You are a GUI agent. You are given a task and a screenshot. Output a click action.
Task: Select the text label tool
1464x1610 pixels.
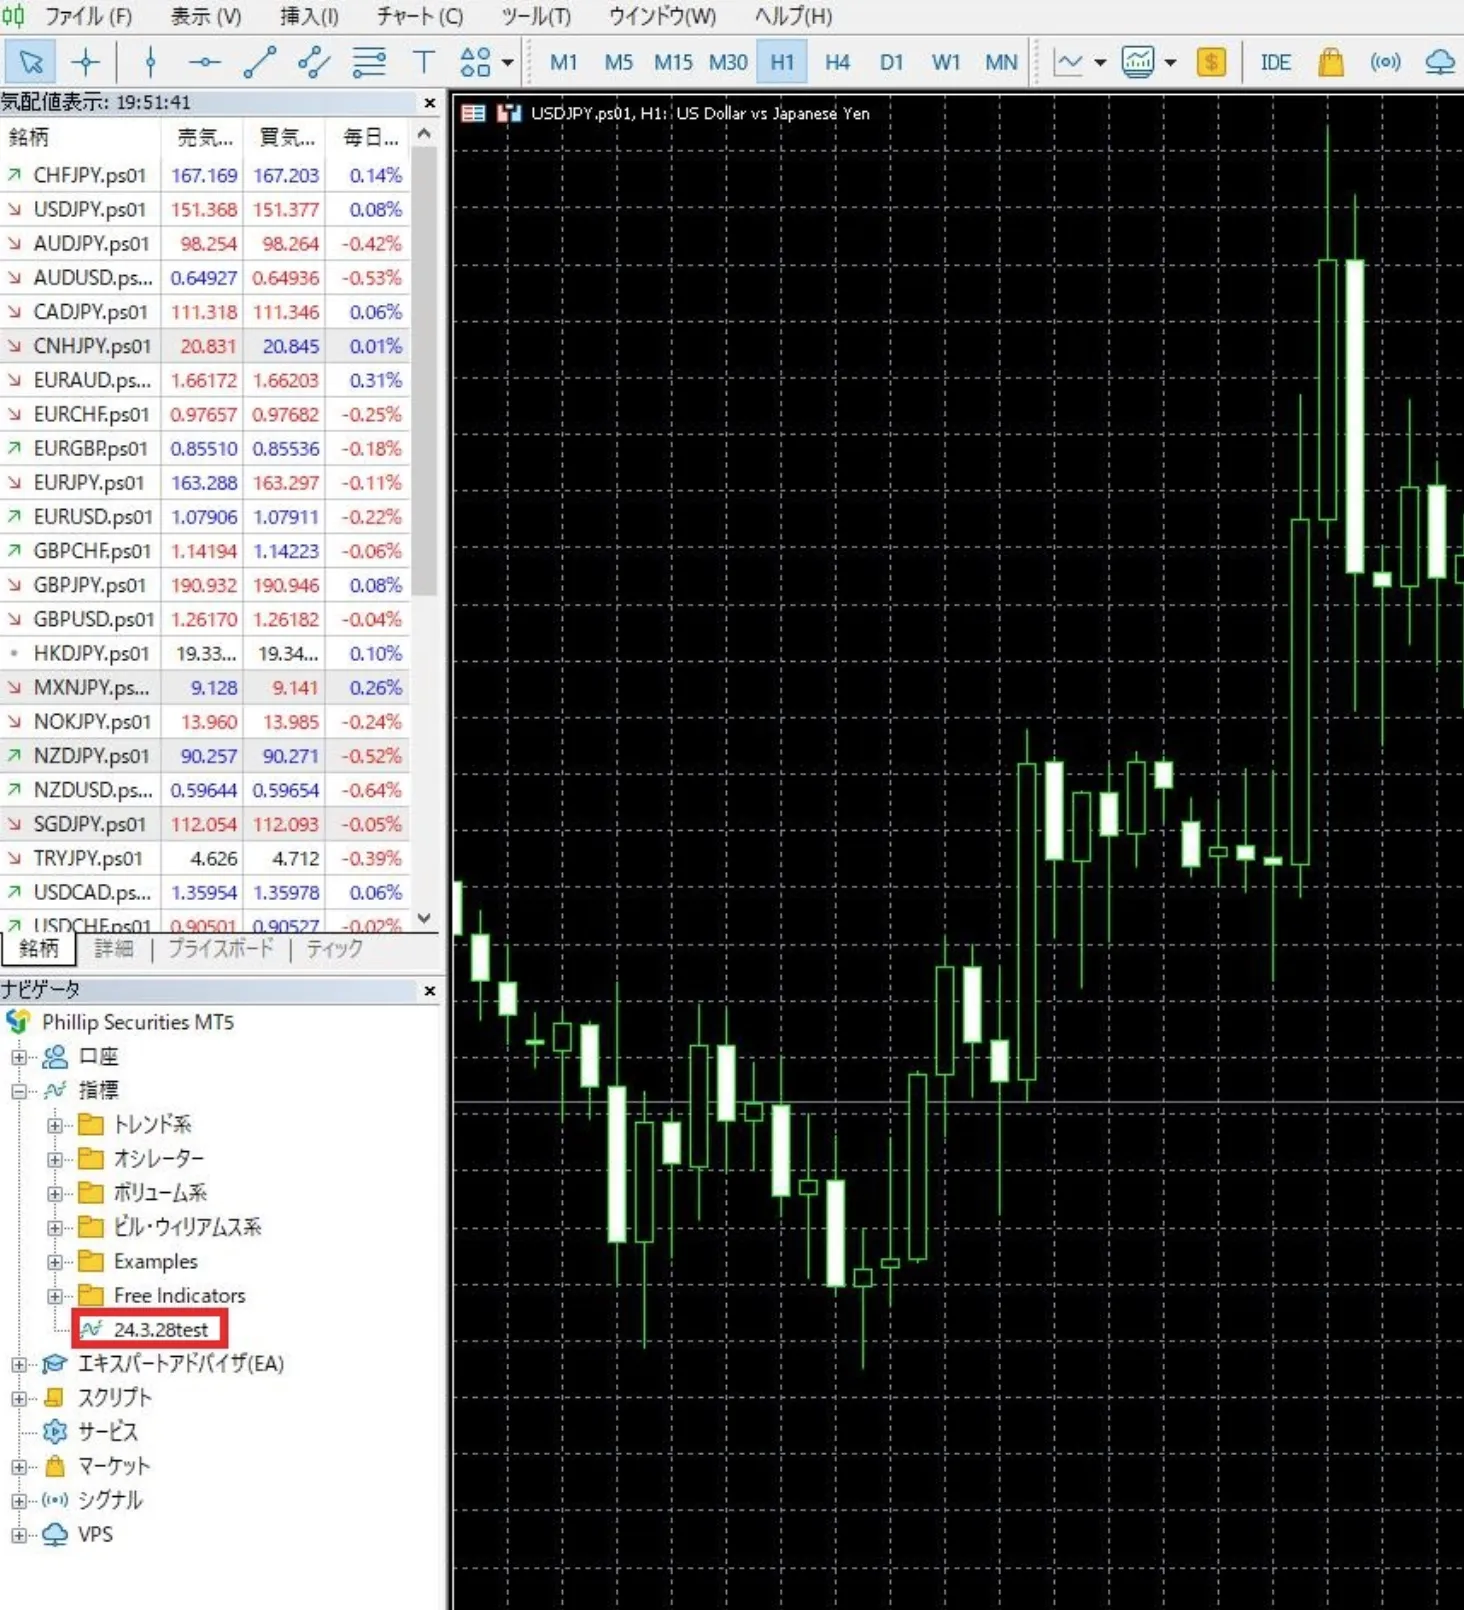(x=424, y=62)
